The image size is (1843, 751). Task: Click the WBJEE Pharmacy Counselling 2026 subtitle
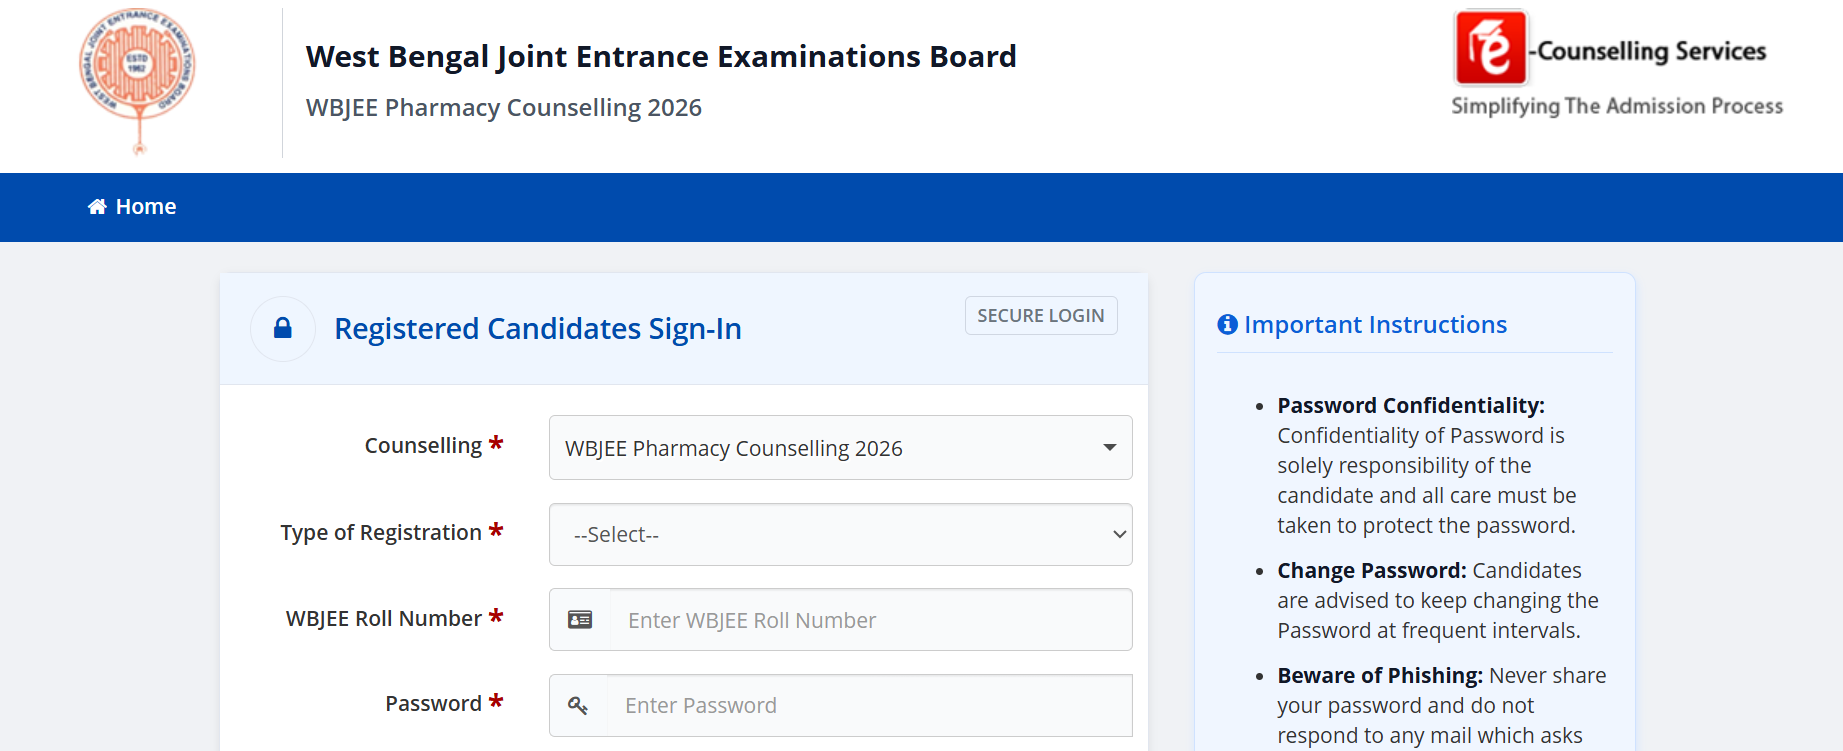pos(504,108)
